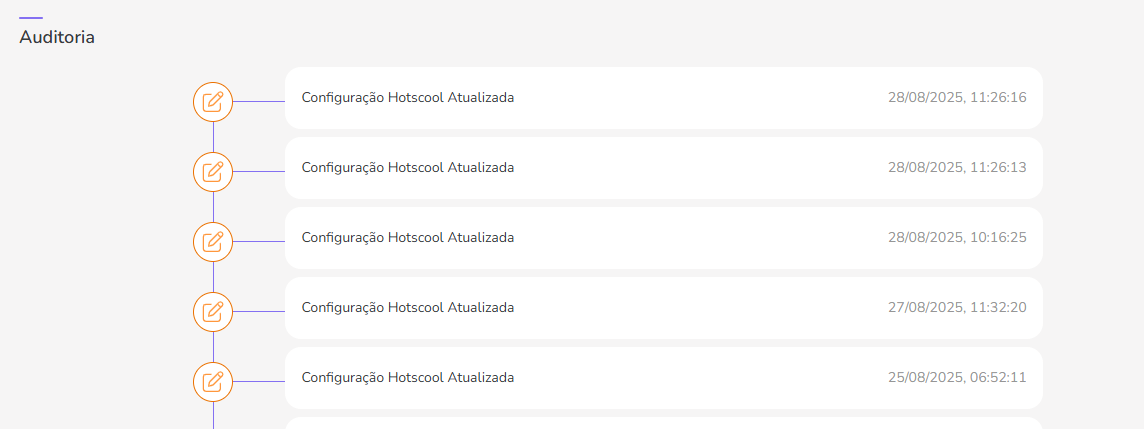This screenshot has width=1144, height=429.
Task: Click the 28/08/2025, 10:16:25 timestamp
Action: 957,238
